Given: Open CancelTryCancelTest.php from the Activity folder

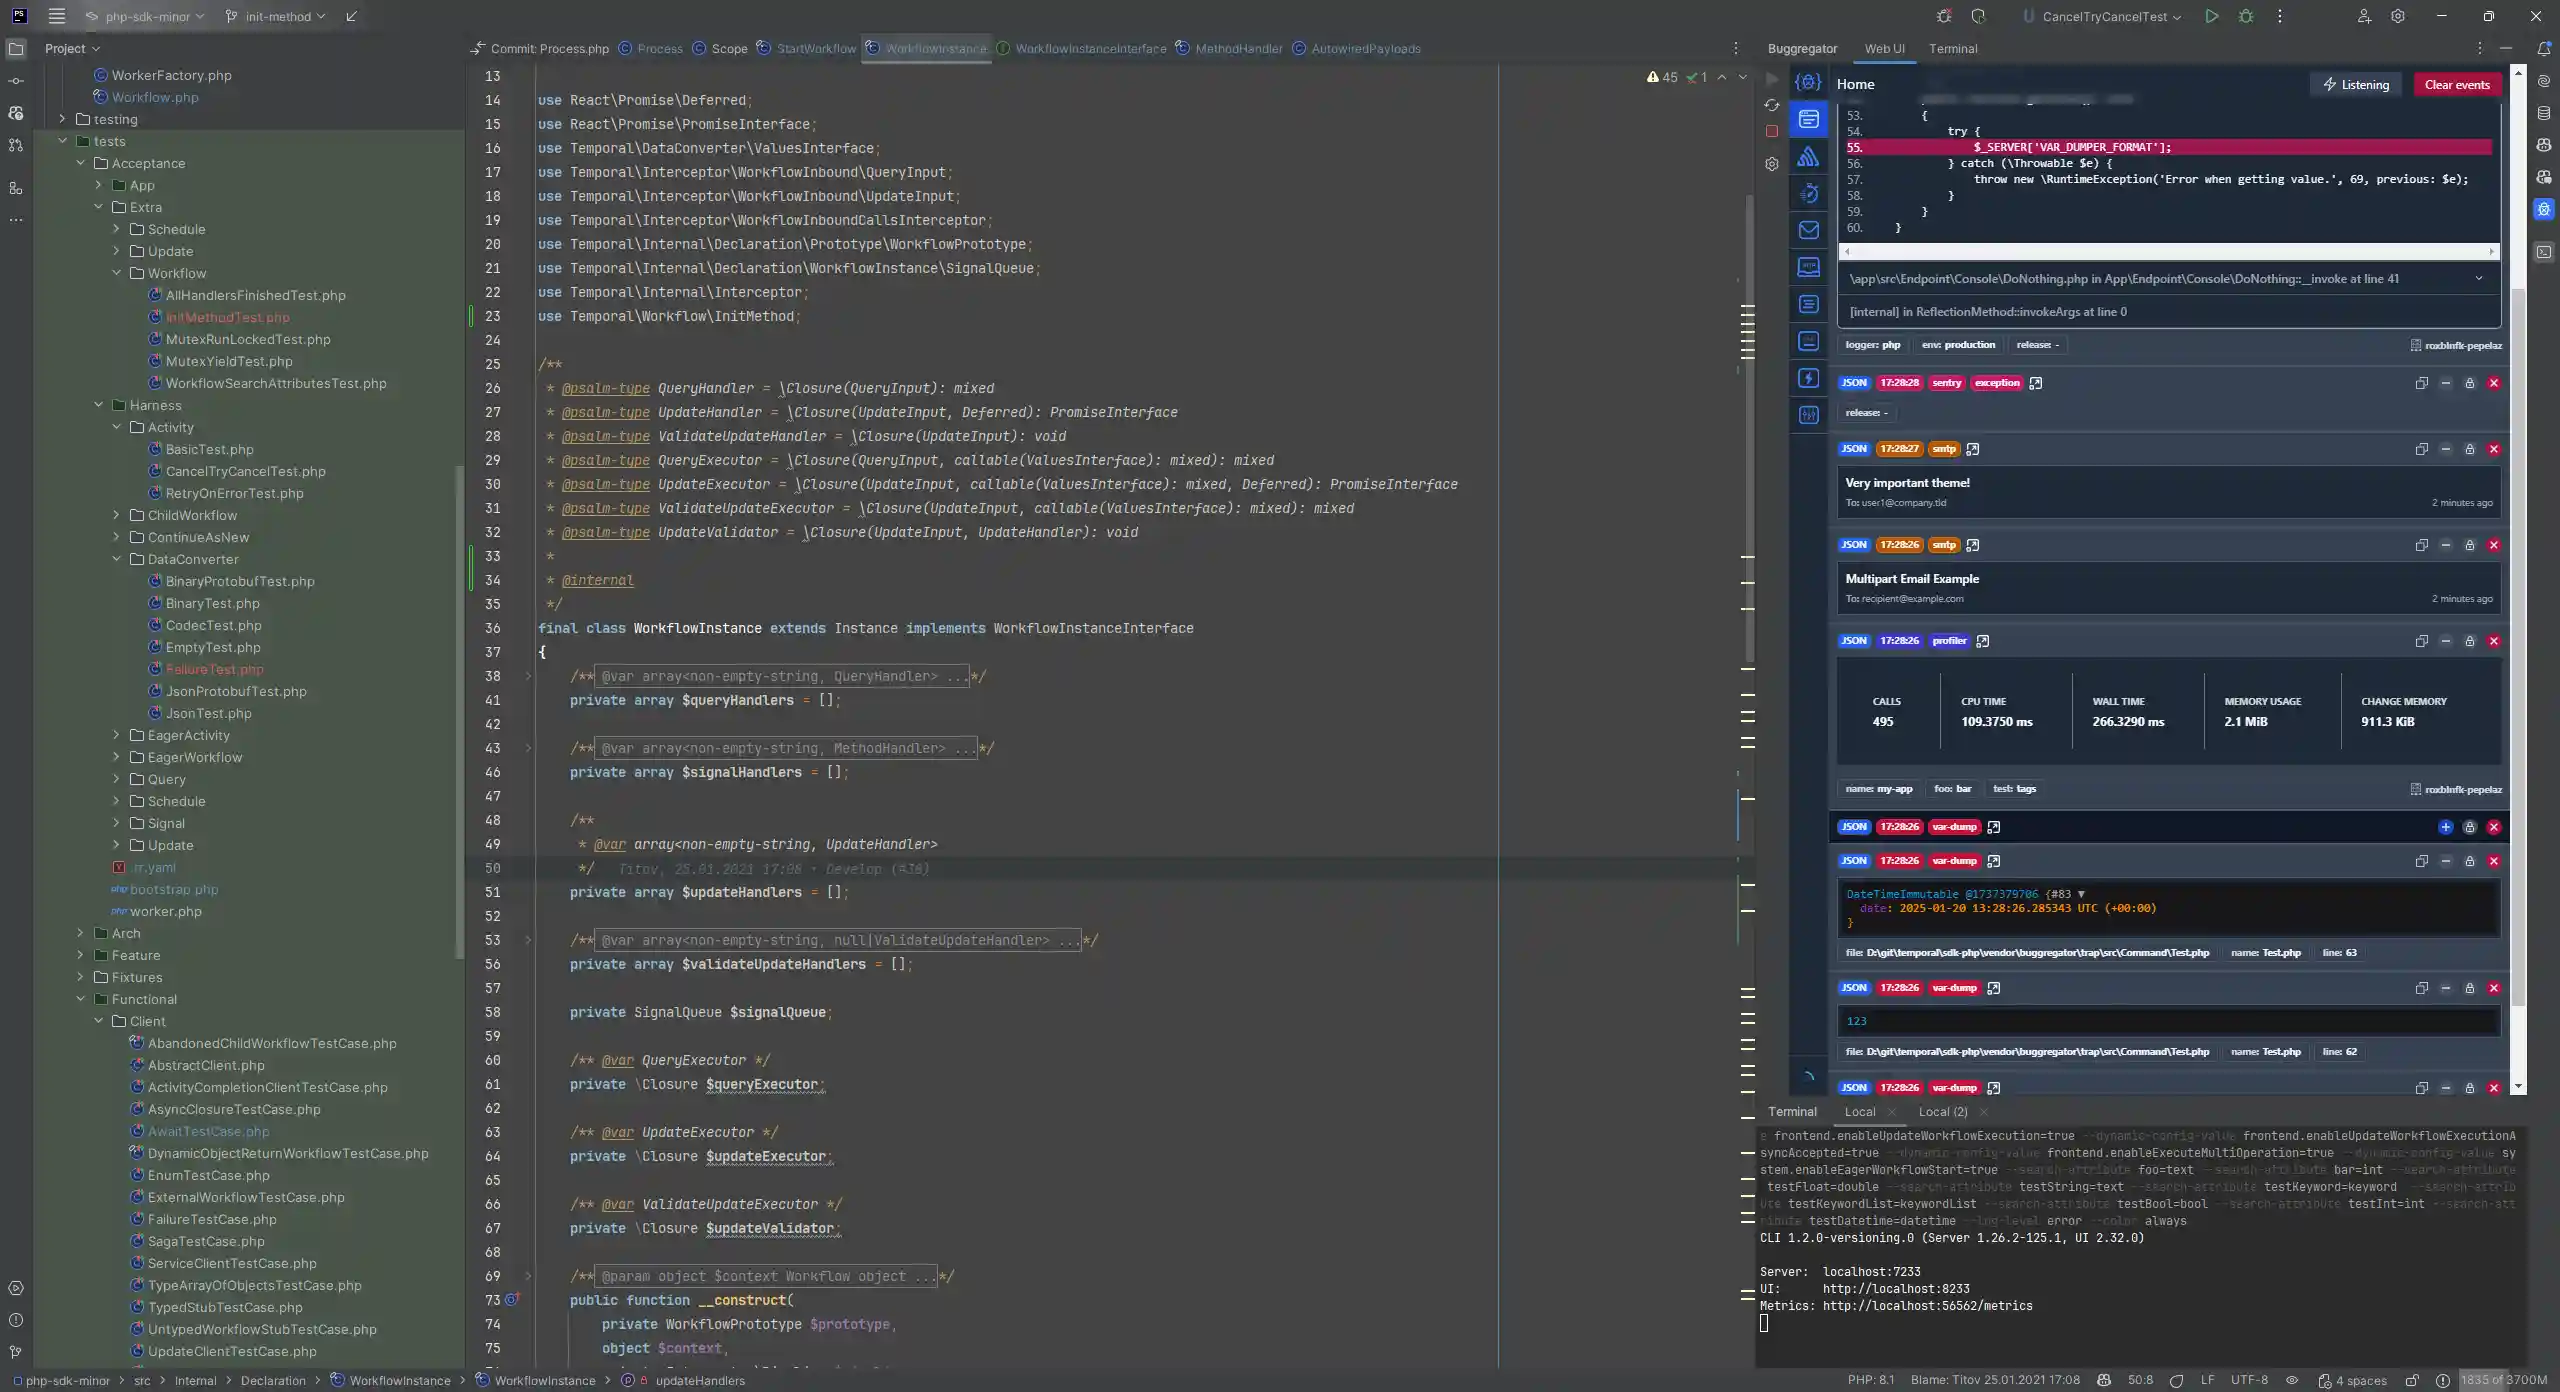Looking at the screenshot, I should click(245, 471).
